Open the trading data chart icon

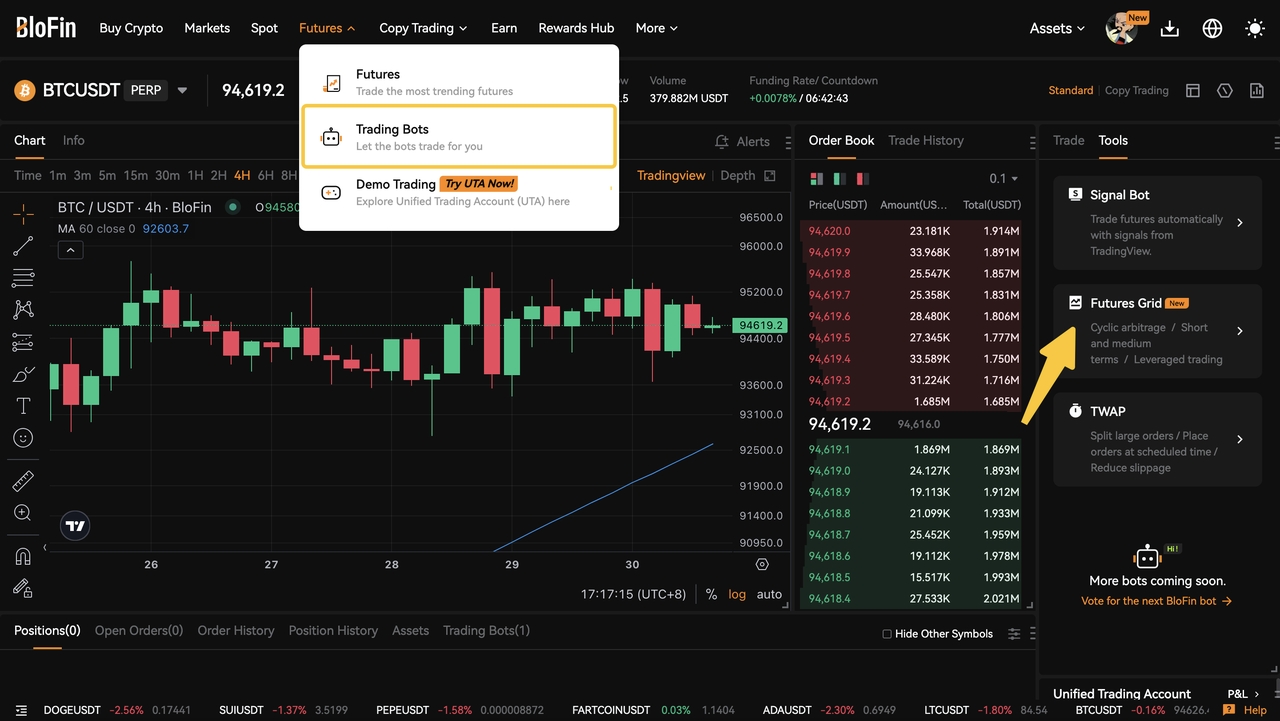1257,91
